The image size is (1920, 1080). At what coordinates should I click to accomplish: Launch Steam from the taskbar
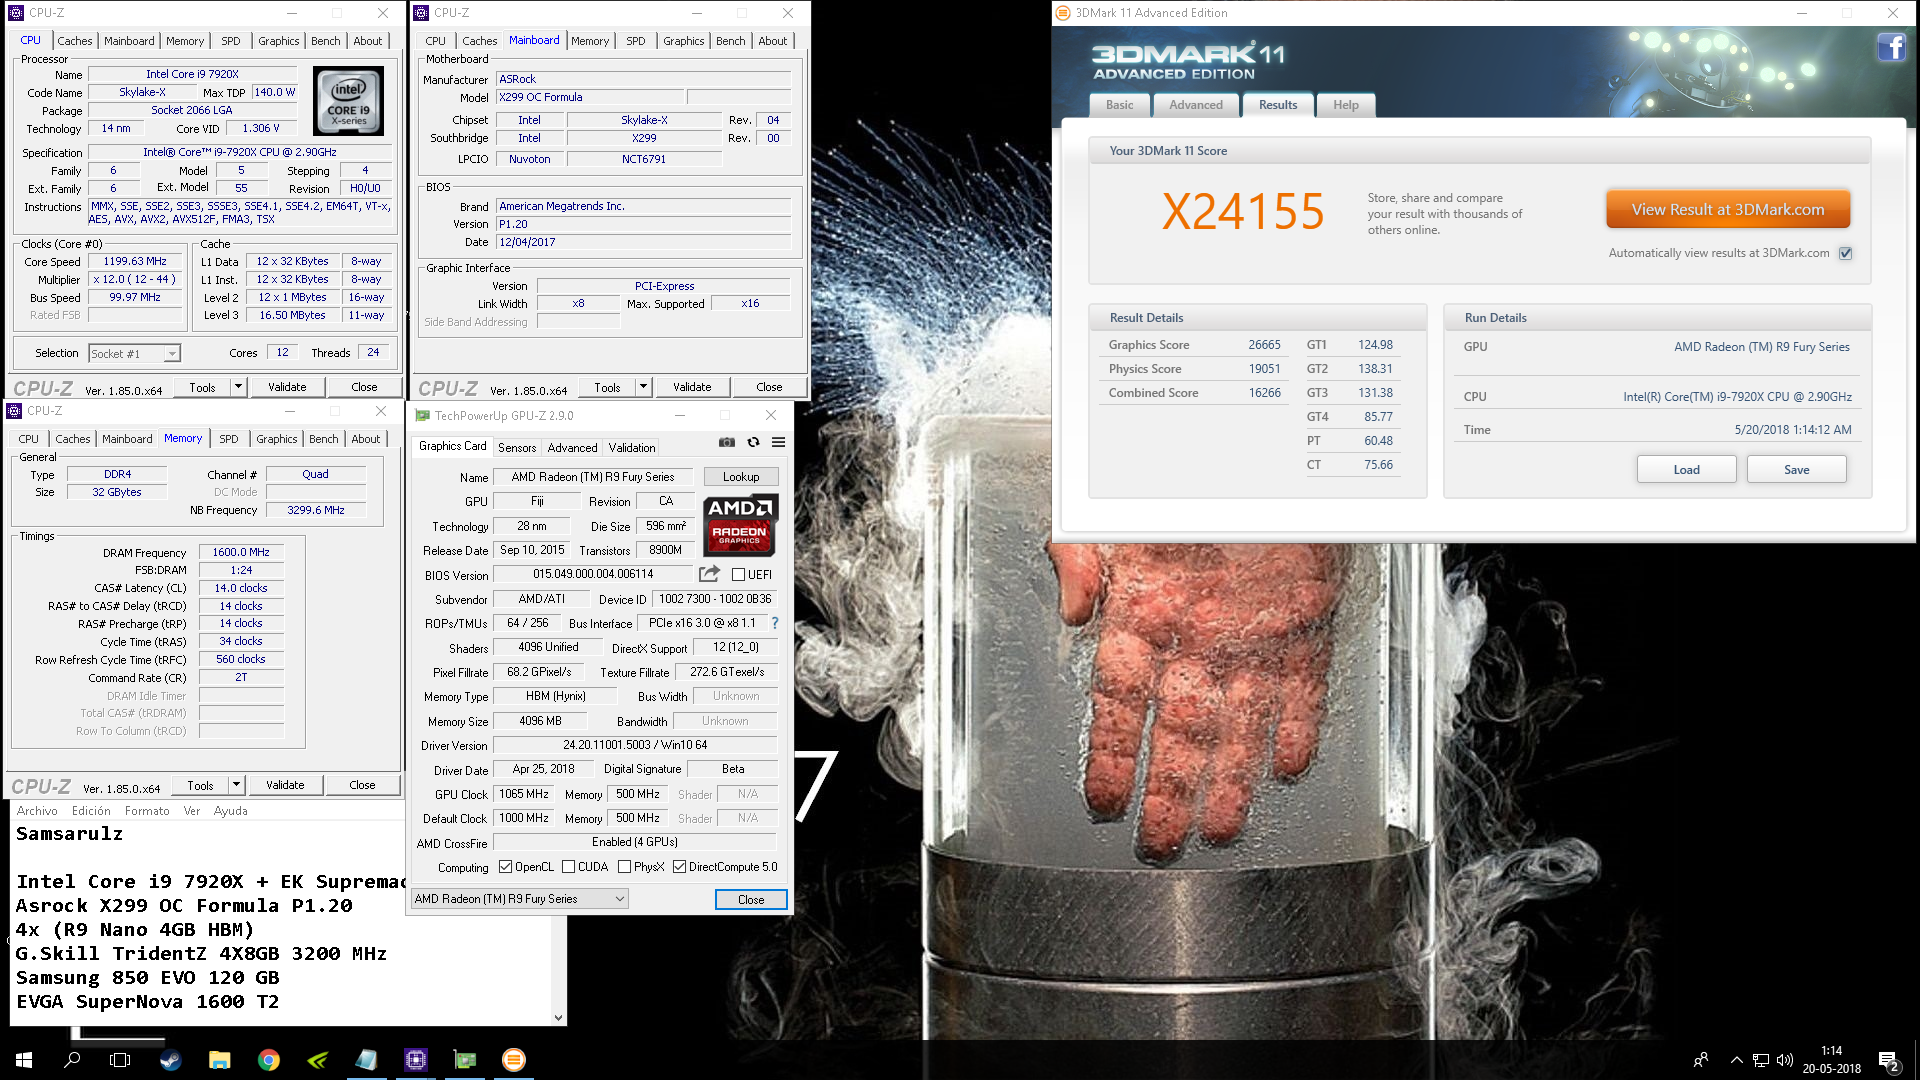[x=170, y=1060]
